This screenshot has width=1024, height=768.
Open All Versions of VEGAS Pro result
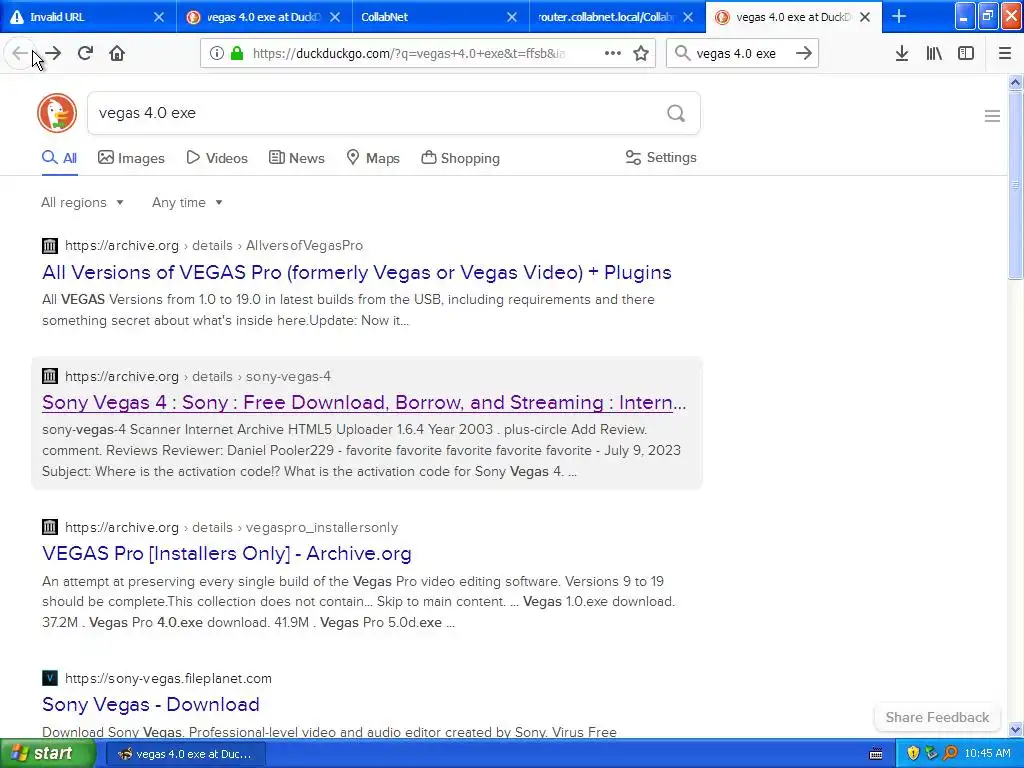357,272
